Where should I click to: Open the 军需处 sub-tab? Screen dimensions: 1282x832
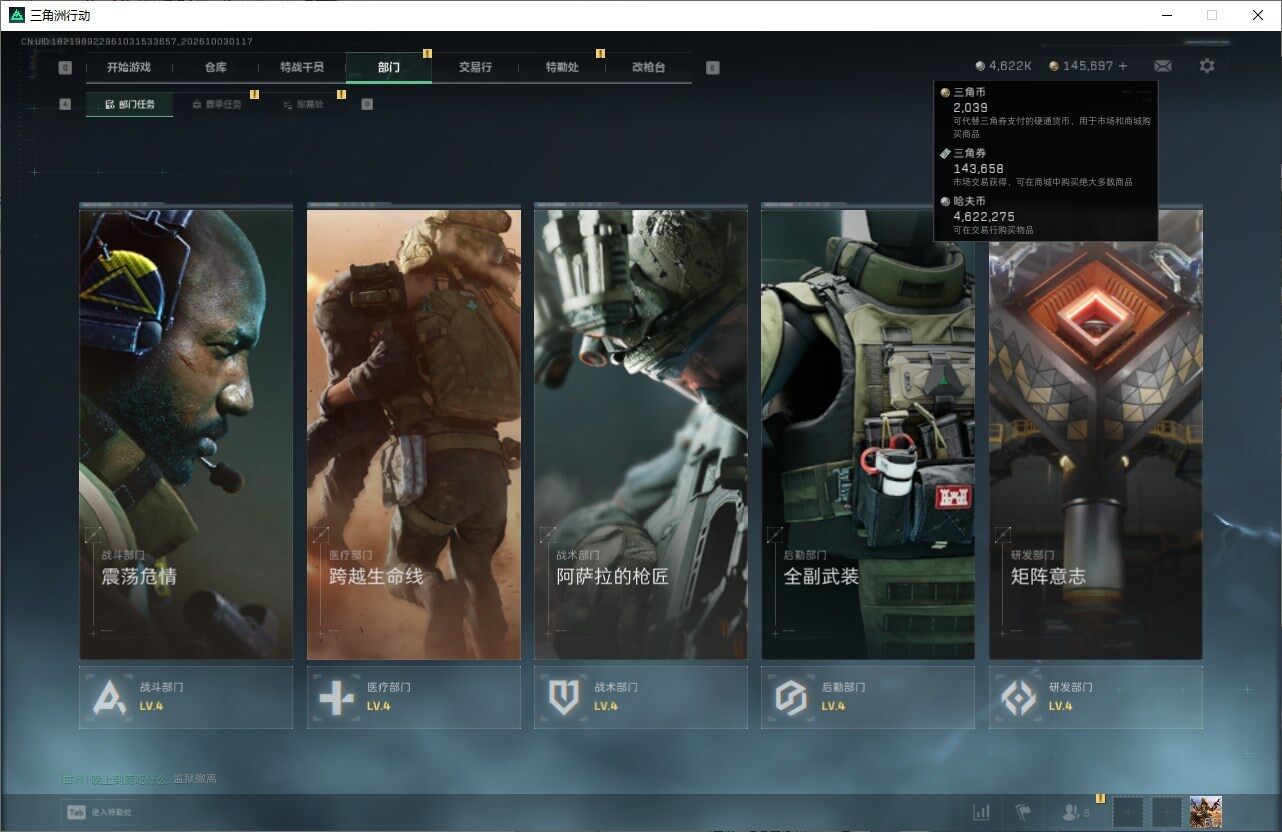[303, 104]
